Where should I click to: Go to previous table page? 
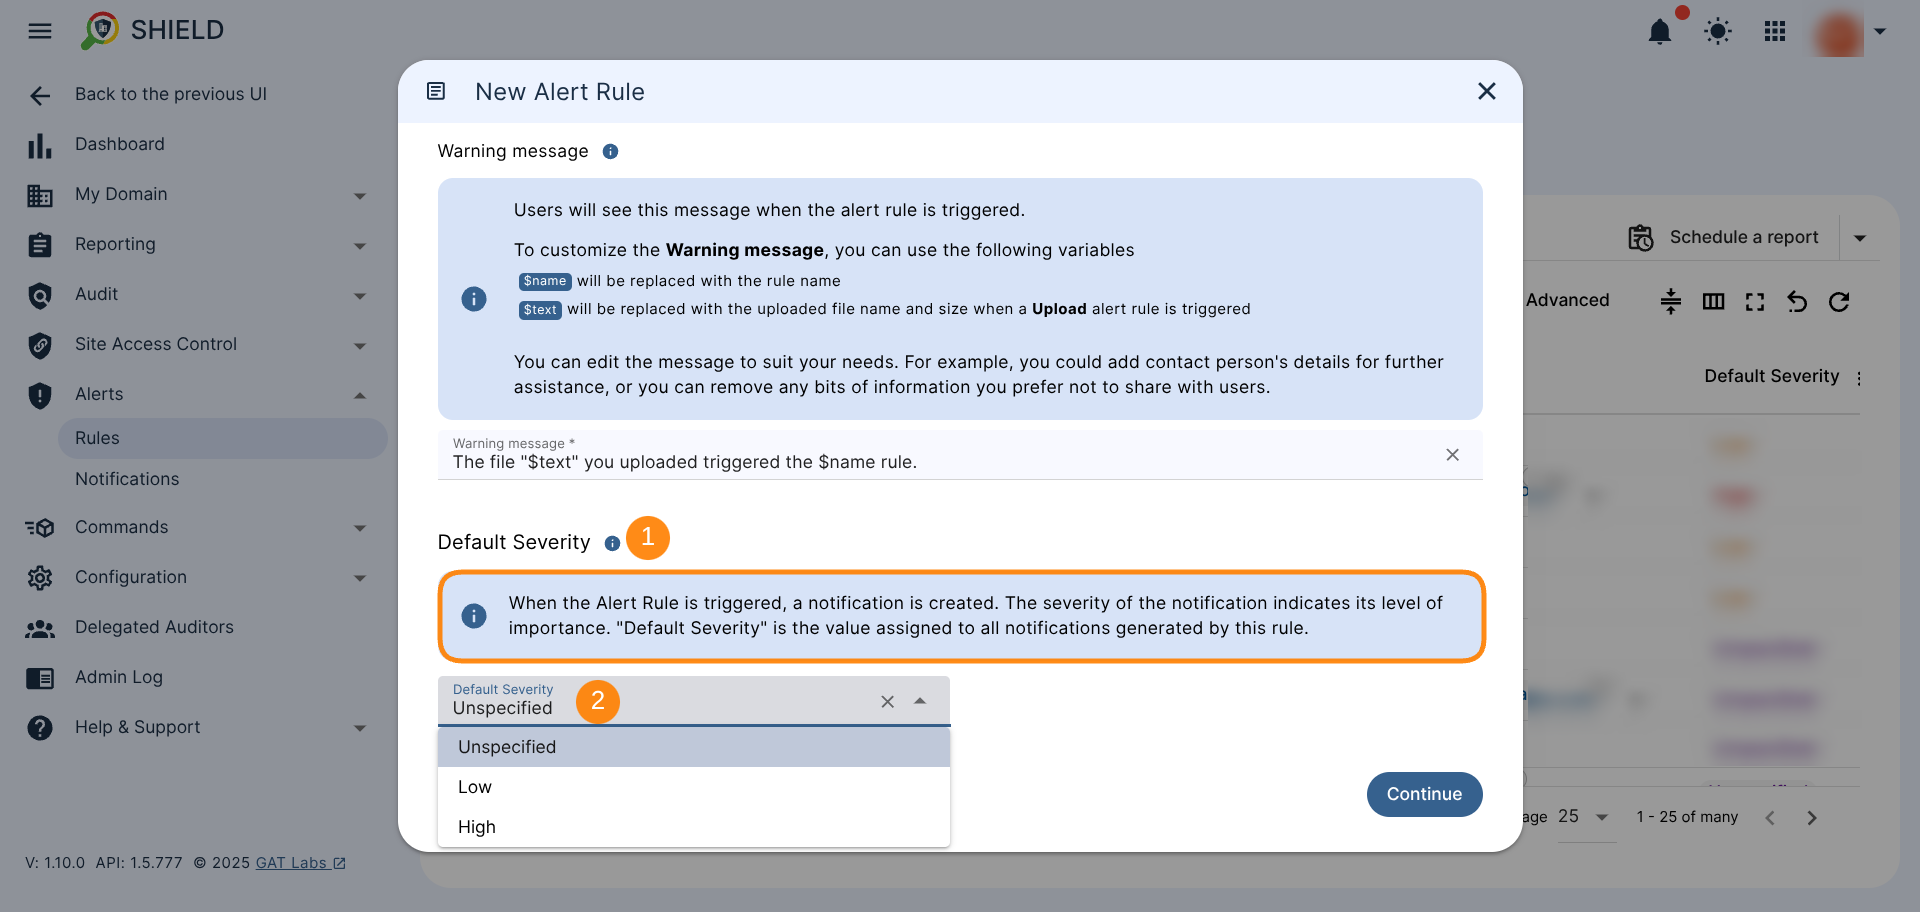tap(1770, 818)
